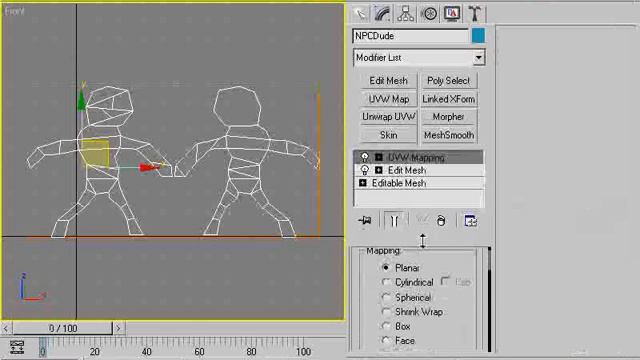Click frame 80 on the track bar
The image size is (640, 360).
click(251, 351)
